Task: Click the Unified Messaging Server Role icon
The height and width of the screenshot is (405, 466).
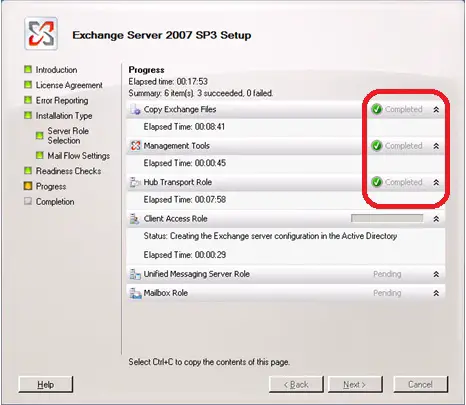Action: pos(135,274)
